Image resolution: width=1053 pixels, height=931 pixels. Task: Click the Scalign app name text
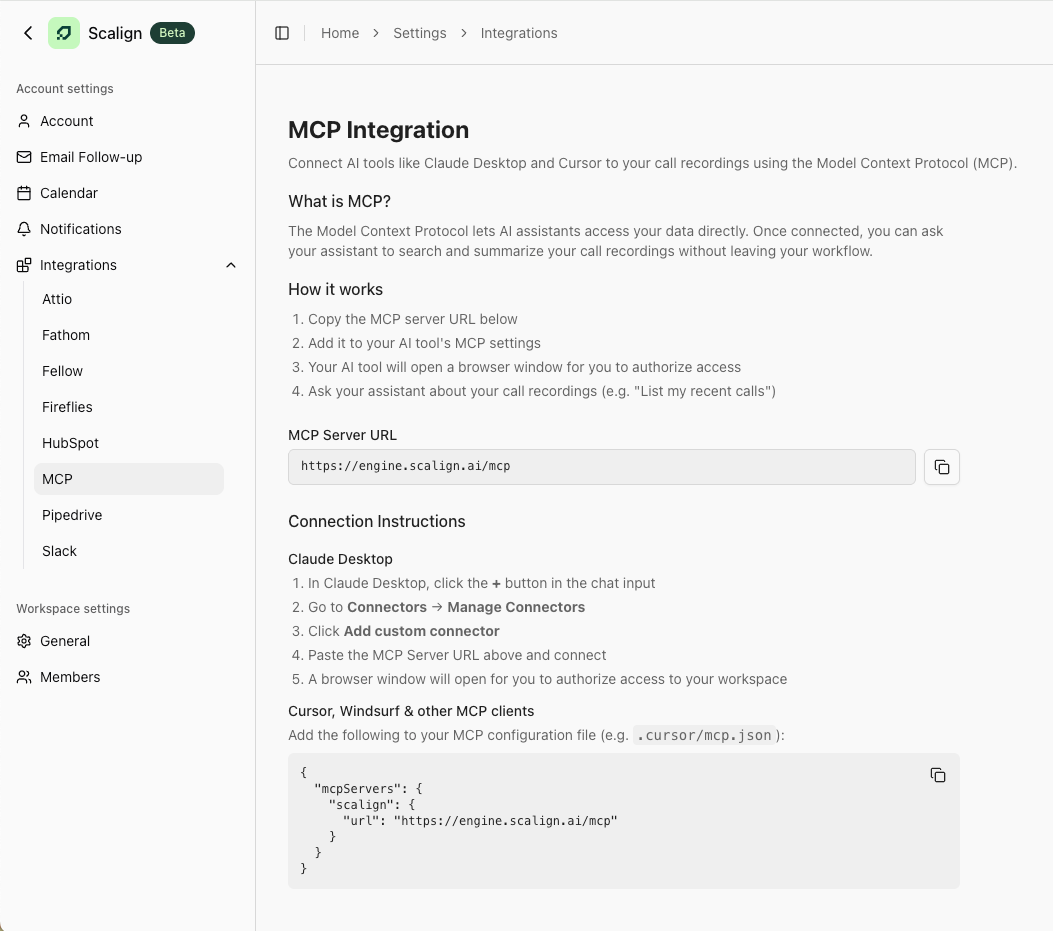(115, 33)
